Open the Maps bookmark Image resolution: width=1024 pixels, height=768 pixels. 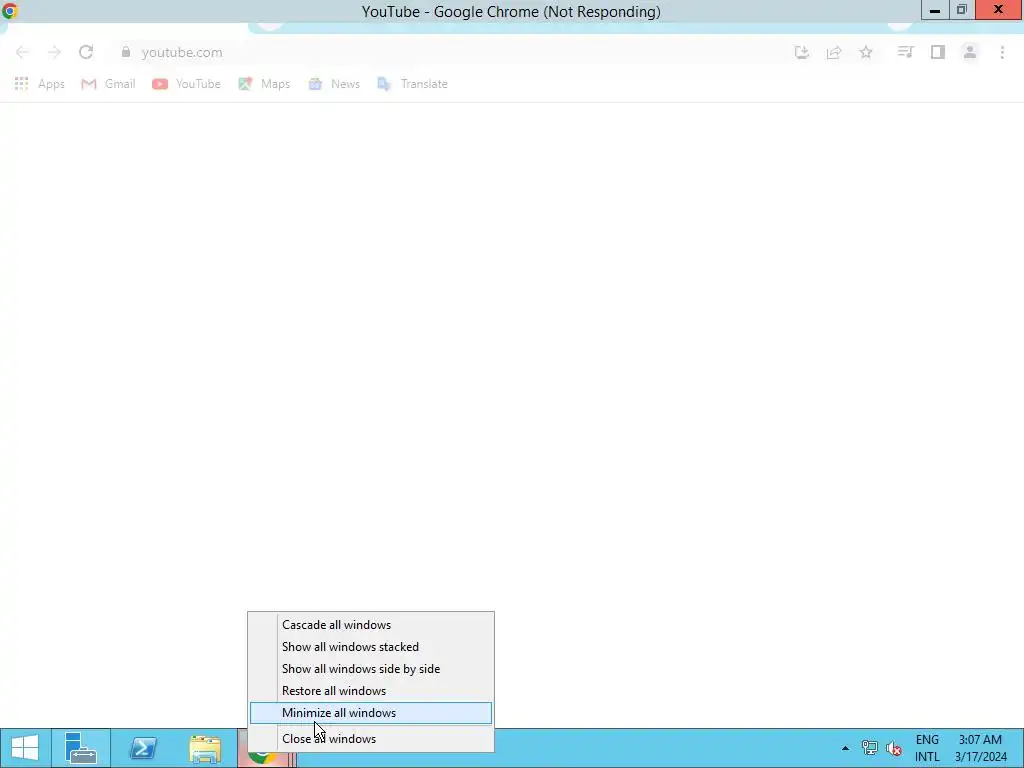click(x=264, y=84)
